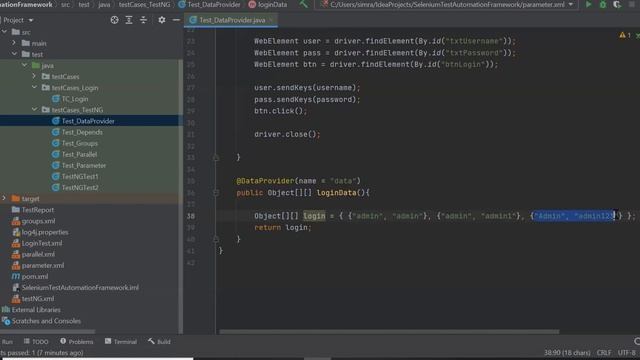Open SeleniumTestAutomationFramework.iml file
The width and height of the screenshot is (640, 360).
point(80,288)
